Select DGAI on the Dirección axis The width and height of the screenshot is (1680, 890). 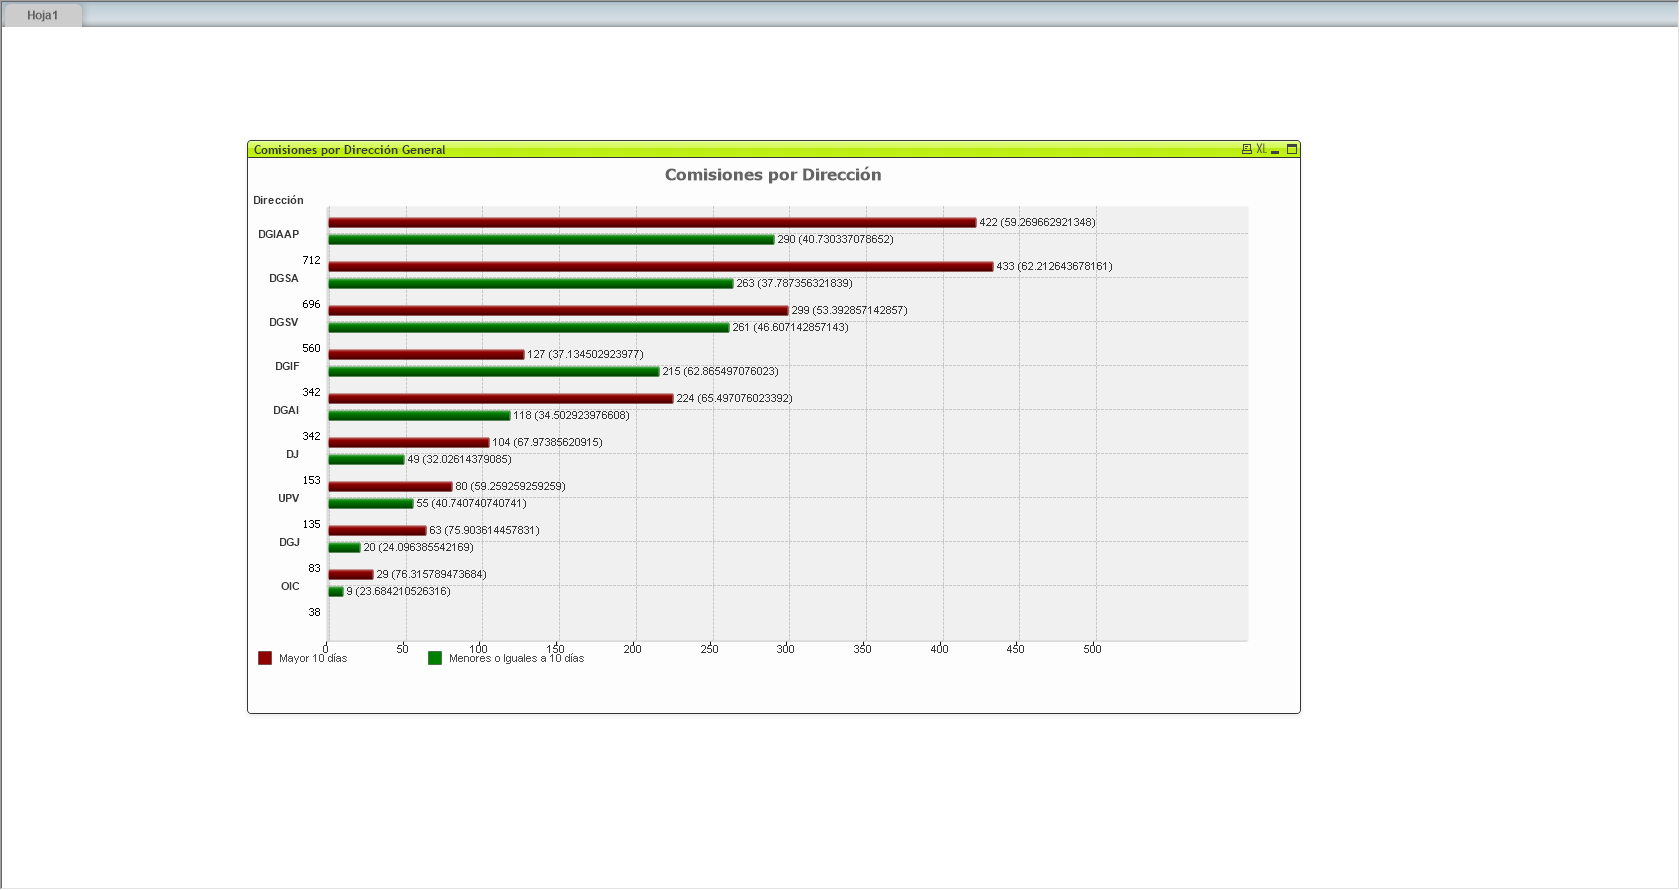pos(286,410)
